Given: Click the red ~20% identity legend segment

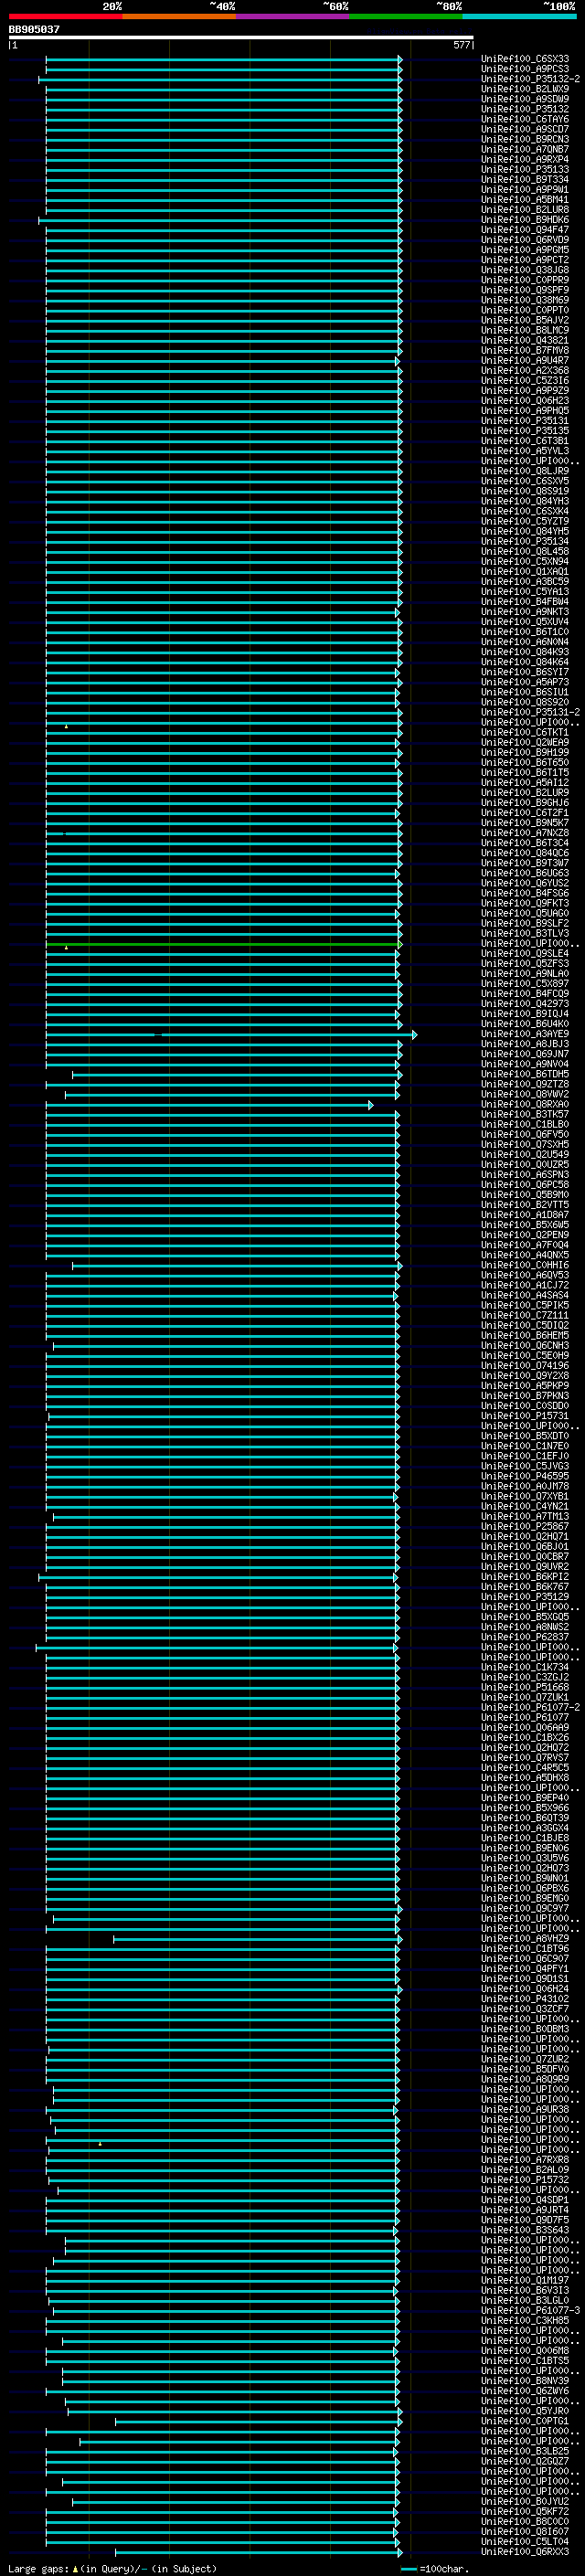Looking at the screenshot, I should click(65, 16).
